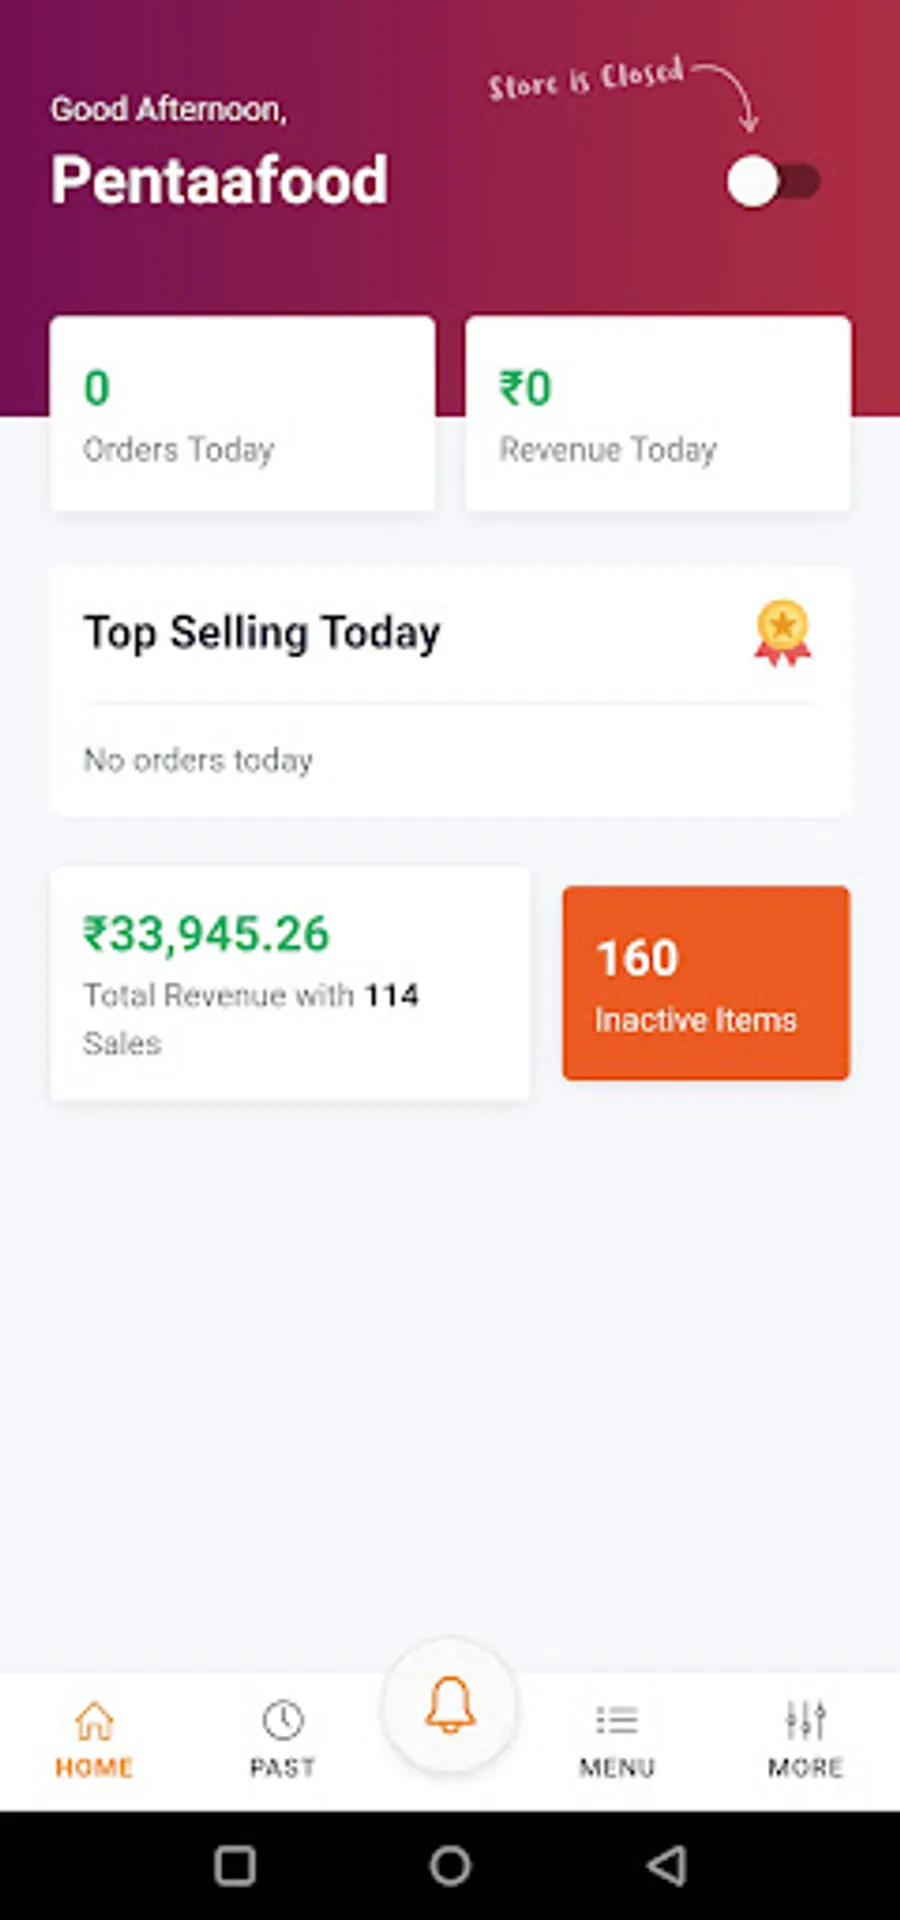Click the top selling award badge icon
The width and height of the screenshot is (900, 1920).
pyautogui.click(x=782, y=633)
